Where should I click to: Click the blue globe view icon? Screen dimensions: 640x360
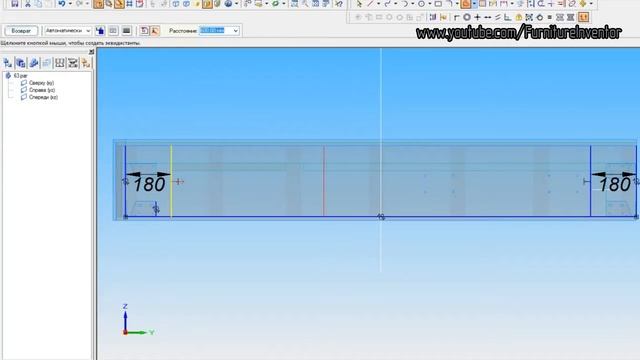(229, 4)
